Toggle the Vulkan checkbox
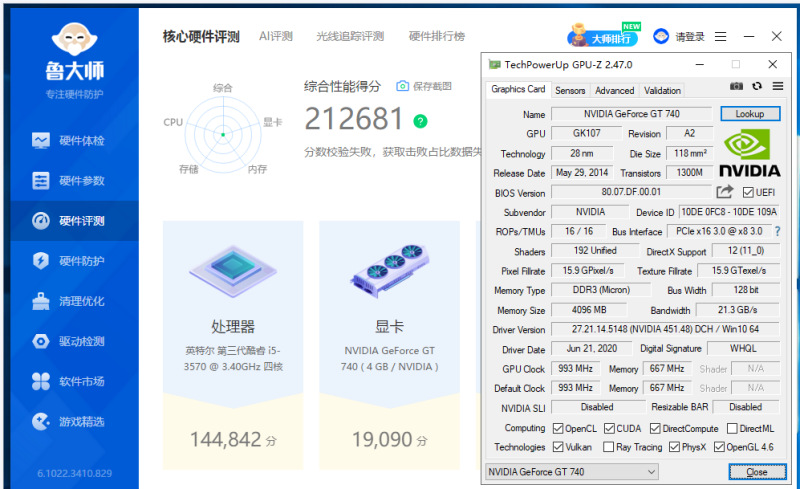This screenshot has width=800, height=489. 558,447
